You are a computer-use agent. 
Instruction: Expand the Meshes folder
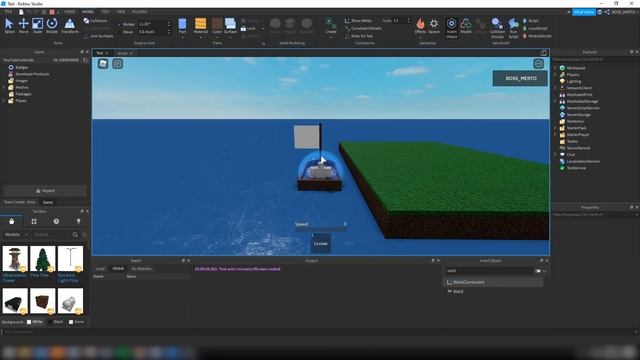tap(4, 87)
